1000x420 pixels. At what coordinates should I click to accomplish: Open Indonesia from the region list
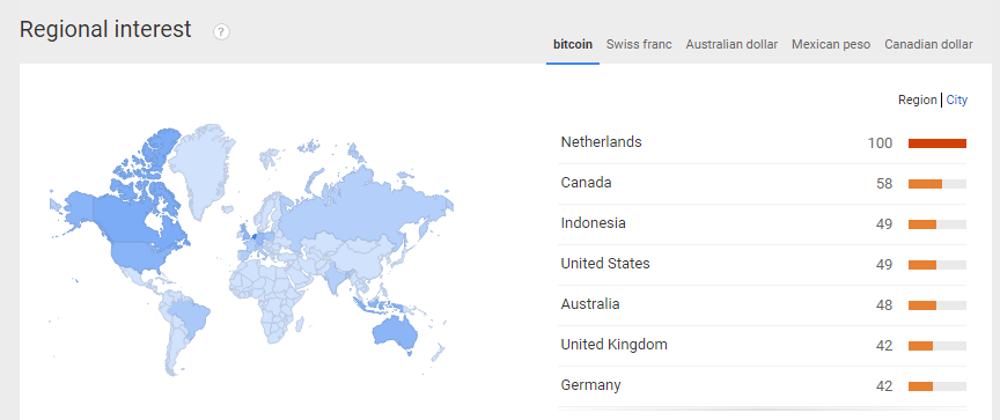[593, 224]
